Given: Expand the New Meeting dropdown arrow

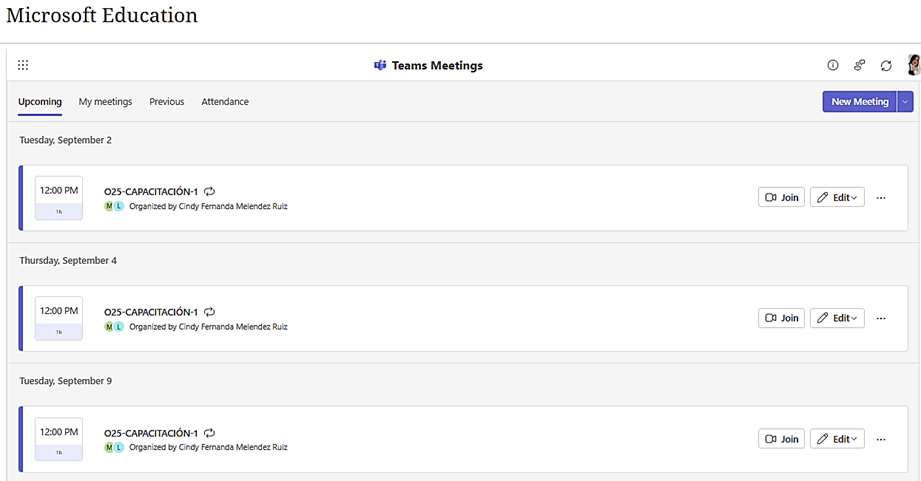Looking at the screenshot, I should 905,102.
